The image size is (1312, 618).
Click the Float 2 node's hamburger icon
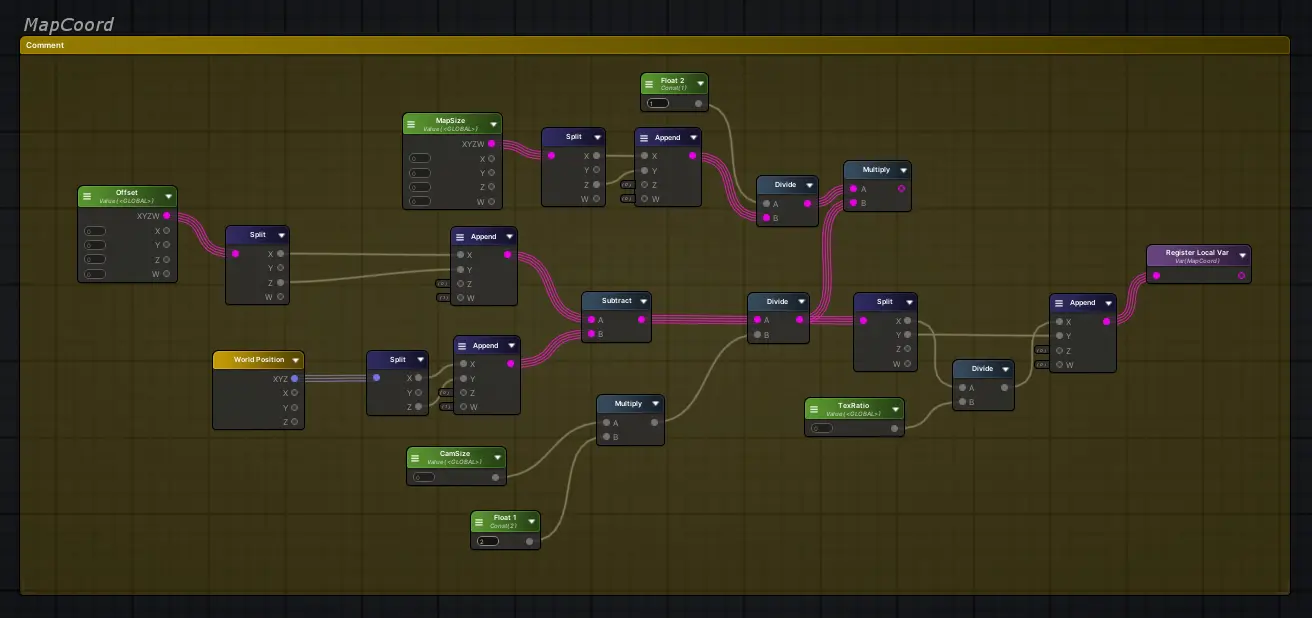pyautogui.click(x=650, y=84)
